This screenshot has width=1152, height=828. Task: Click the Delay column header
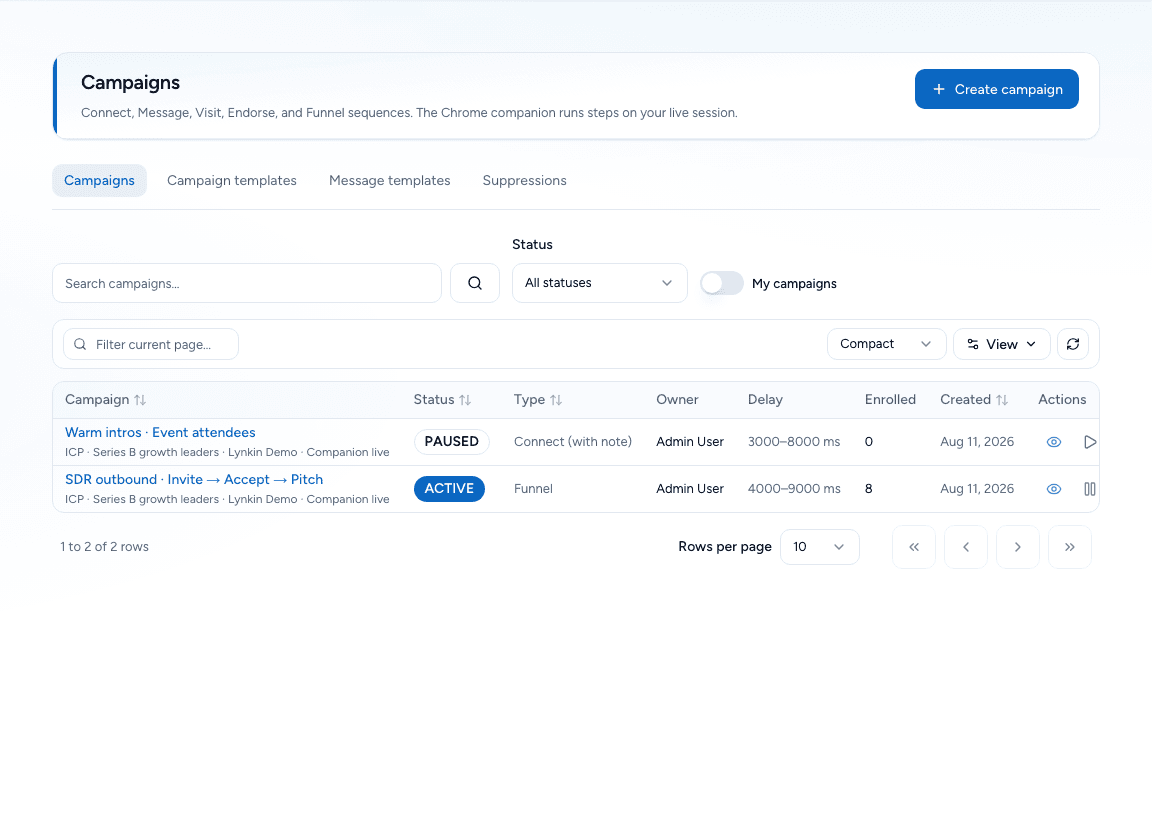(765, 400)
